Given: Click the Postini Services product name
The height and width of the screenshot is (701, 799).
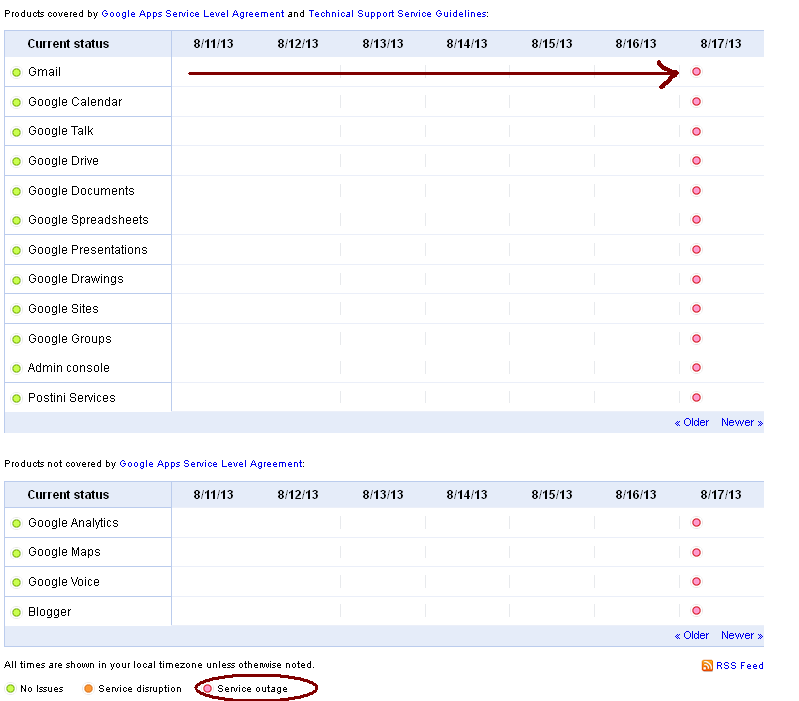Looking at the screenshot, I should click(71, 398).
